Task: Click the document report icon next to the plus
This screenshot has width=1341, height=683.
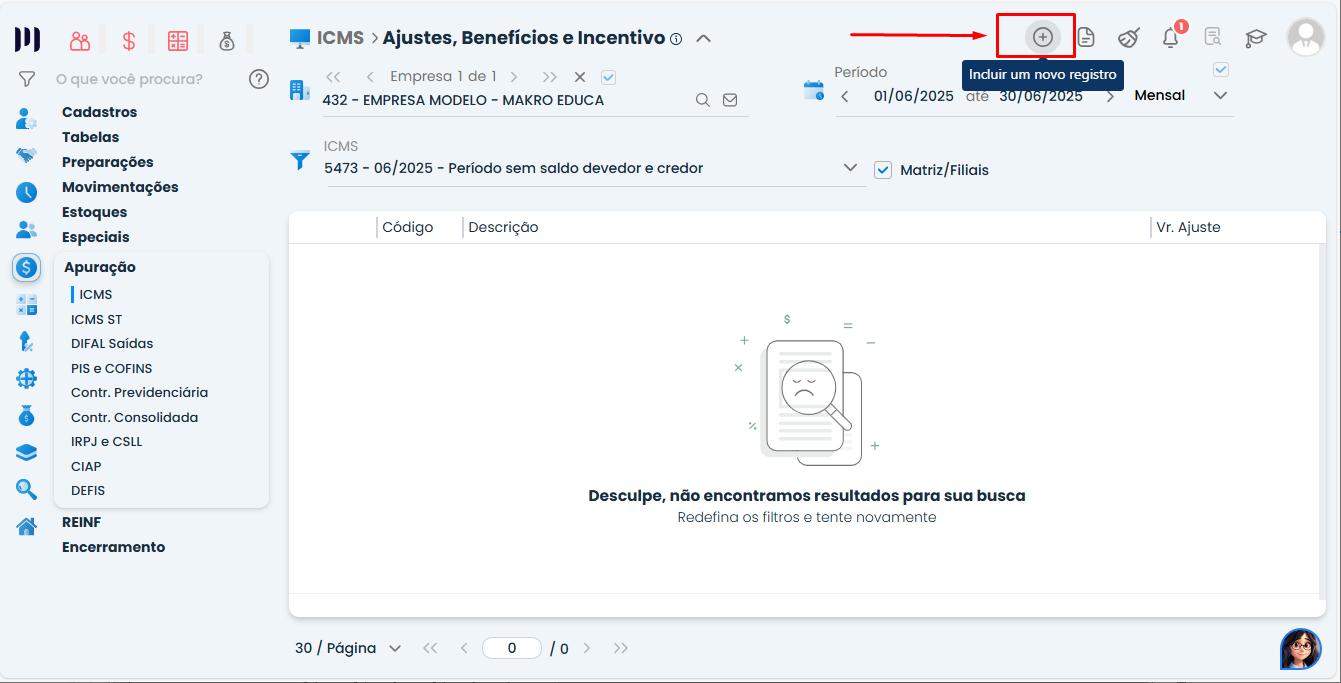Action: pos(1086,36)
